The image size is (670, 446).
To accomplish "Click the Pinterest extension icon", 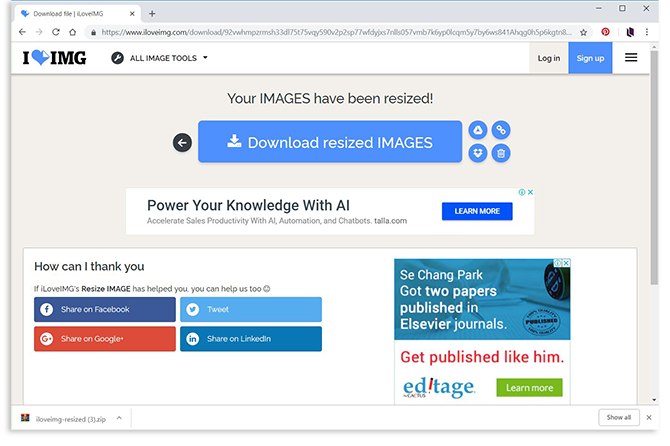I will 605,32.
